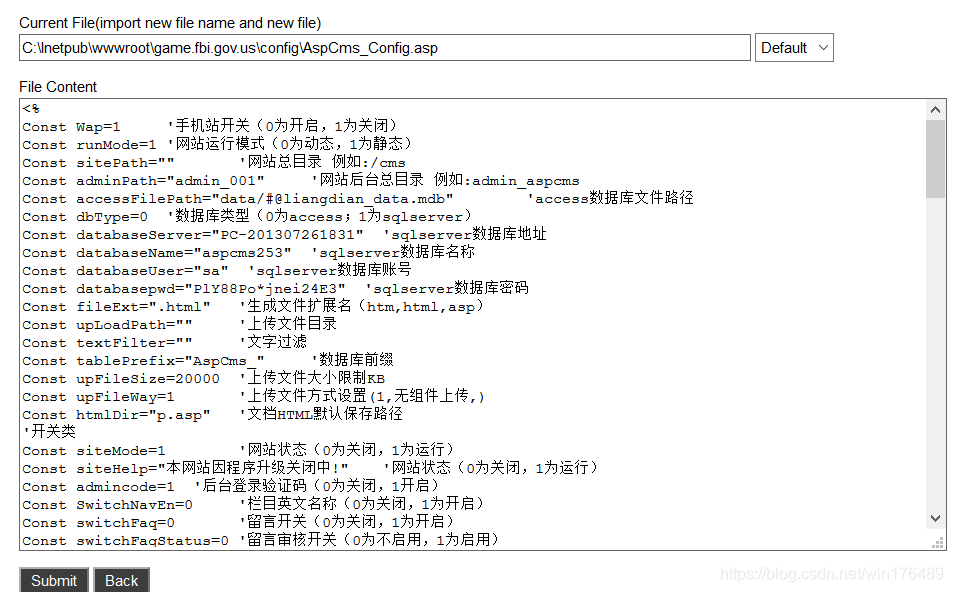The height and width of the screenshot is (592, 953).
Task: Click the textarea resize grip corner
Action: 938,543
